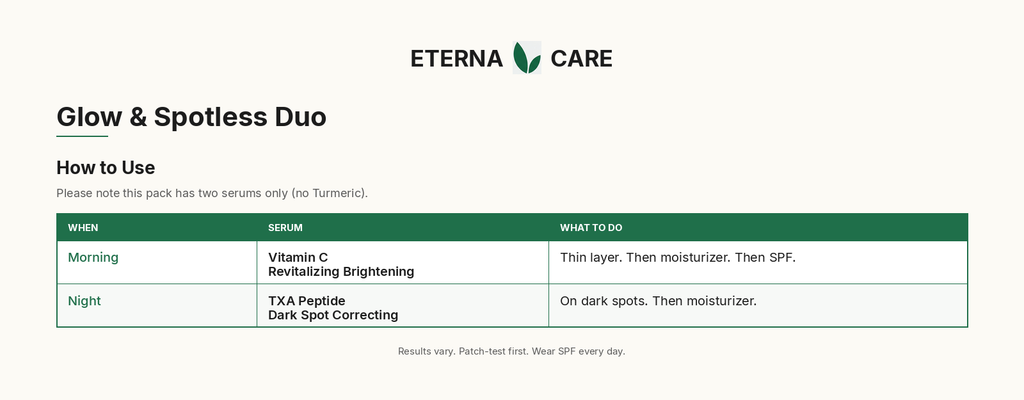Click the note about two serums only
The width and height of the screenshot is (1024, 400).
[x=212, y=193]
